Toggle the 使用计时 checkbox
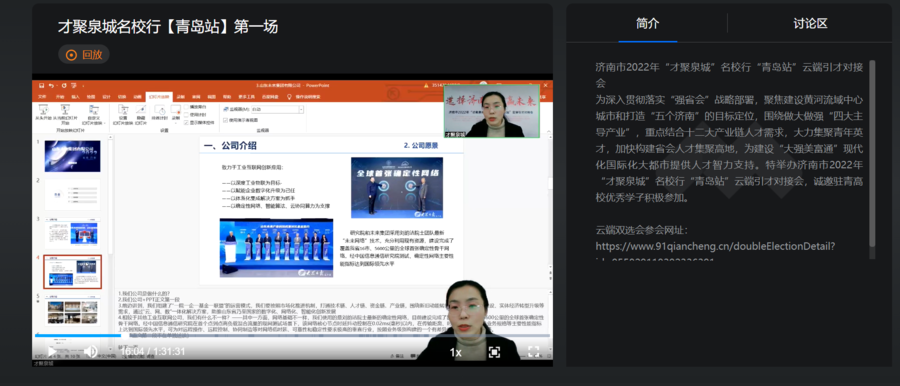This screenshot has height=386, width=900. [187, 114]
